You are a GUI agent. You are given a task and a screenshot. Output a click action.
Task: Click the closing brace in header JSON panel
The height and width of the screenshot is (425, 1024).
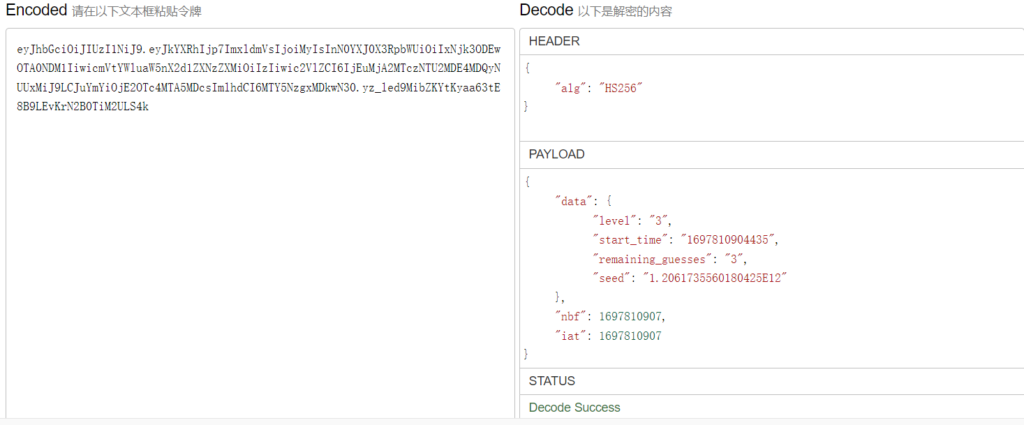click(527, 106)
